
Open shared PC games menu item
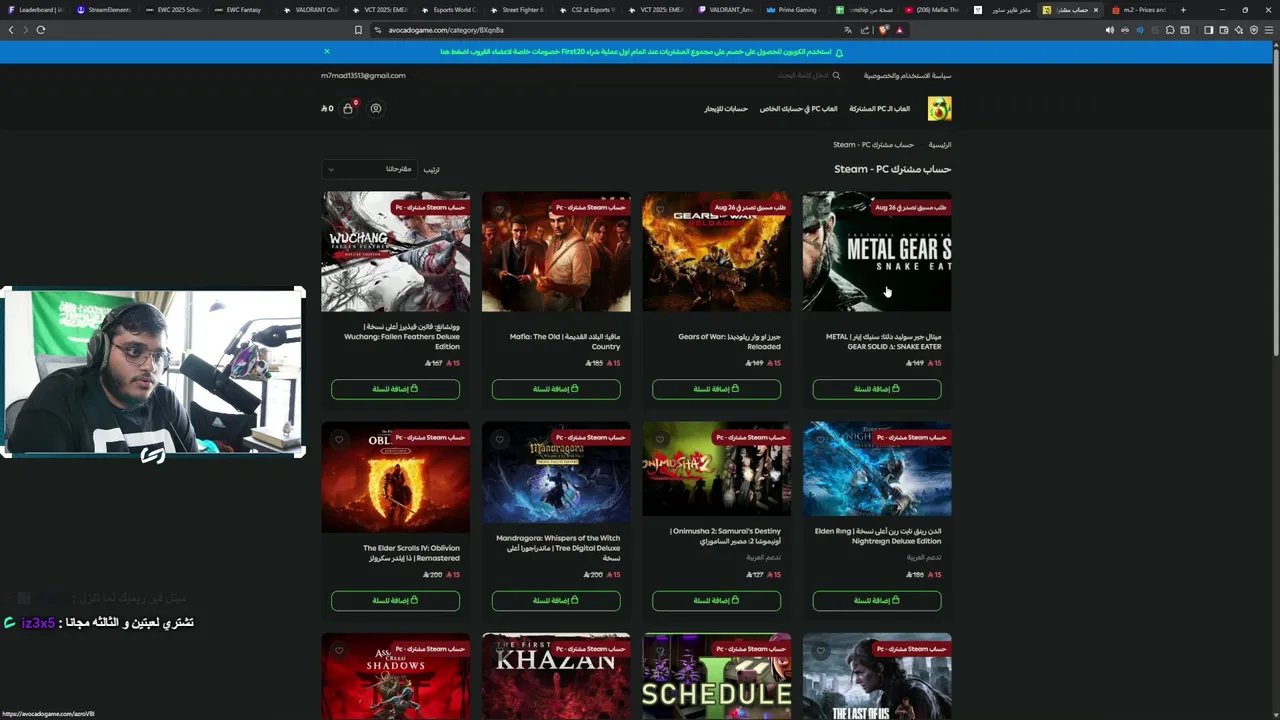click(x=880, y=108)
